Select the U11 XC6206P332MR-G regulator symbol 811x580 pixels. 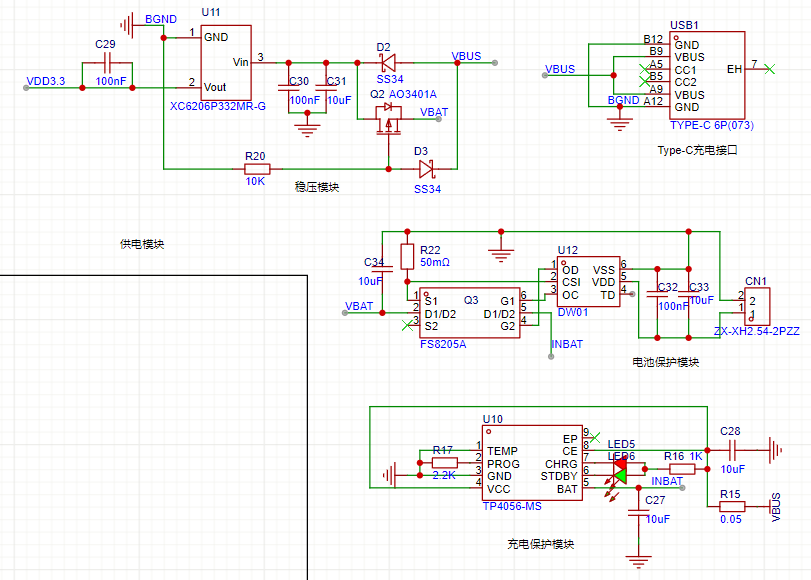(x=226, y=63)
